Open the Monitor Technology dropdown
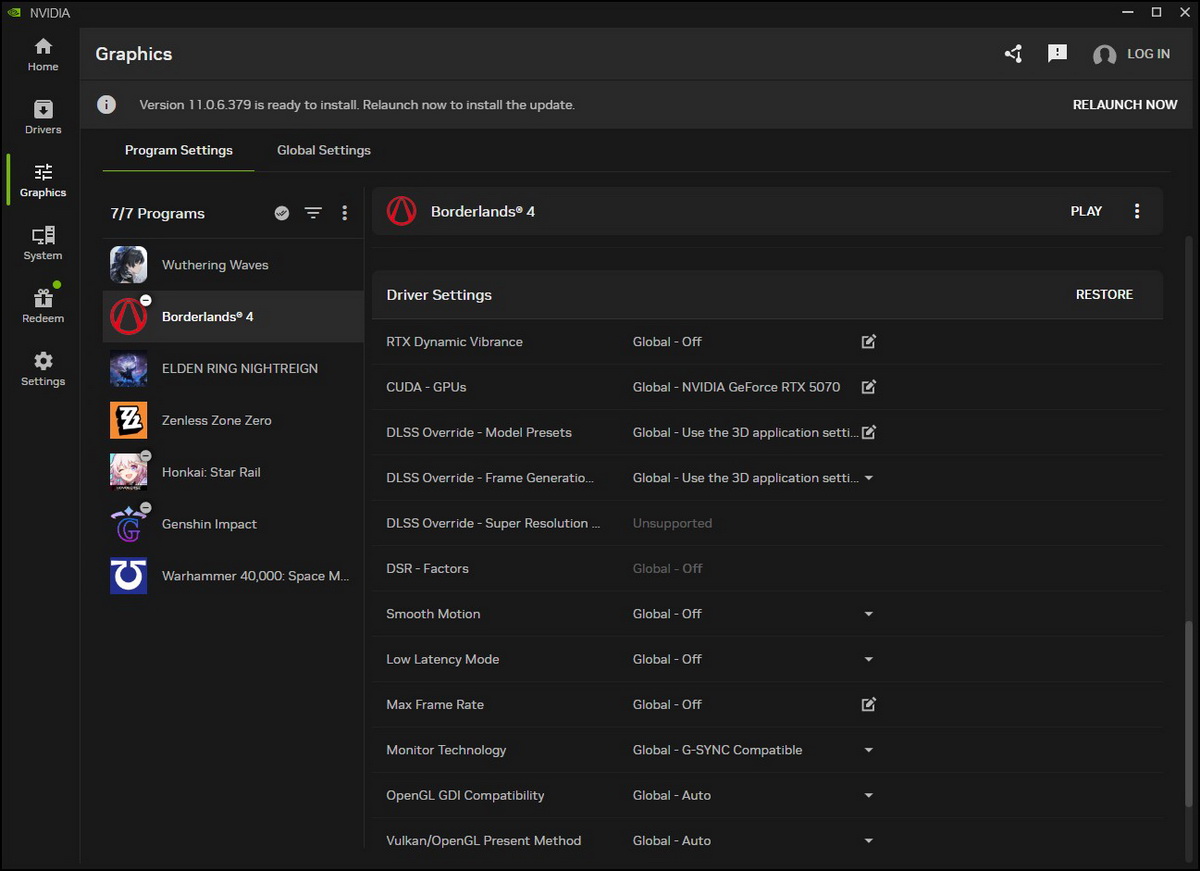Viewport: 1200px width, 871px height. tap(868, 750)
